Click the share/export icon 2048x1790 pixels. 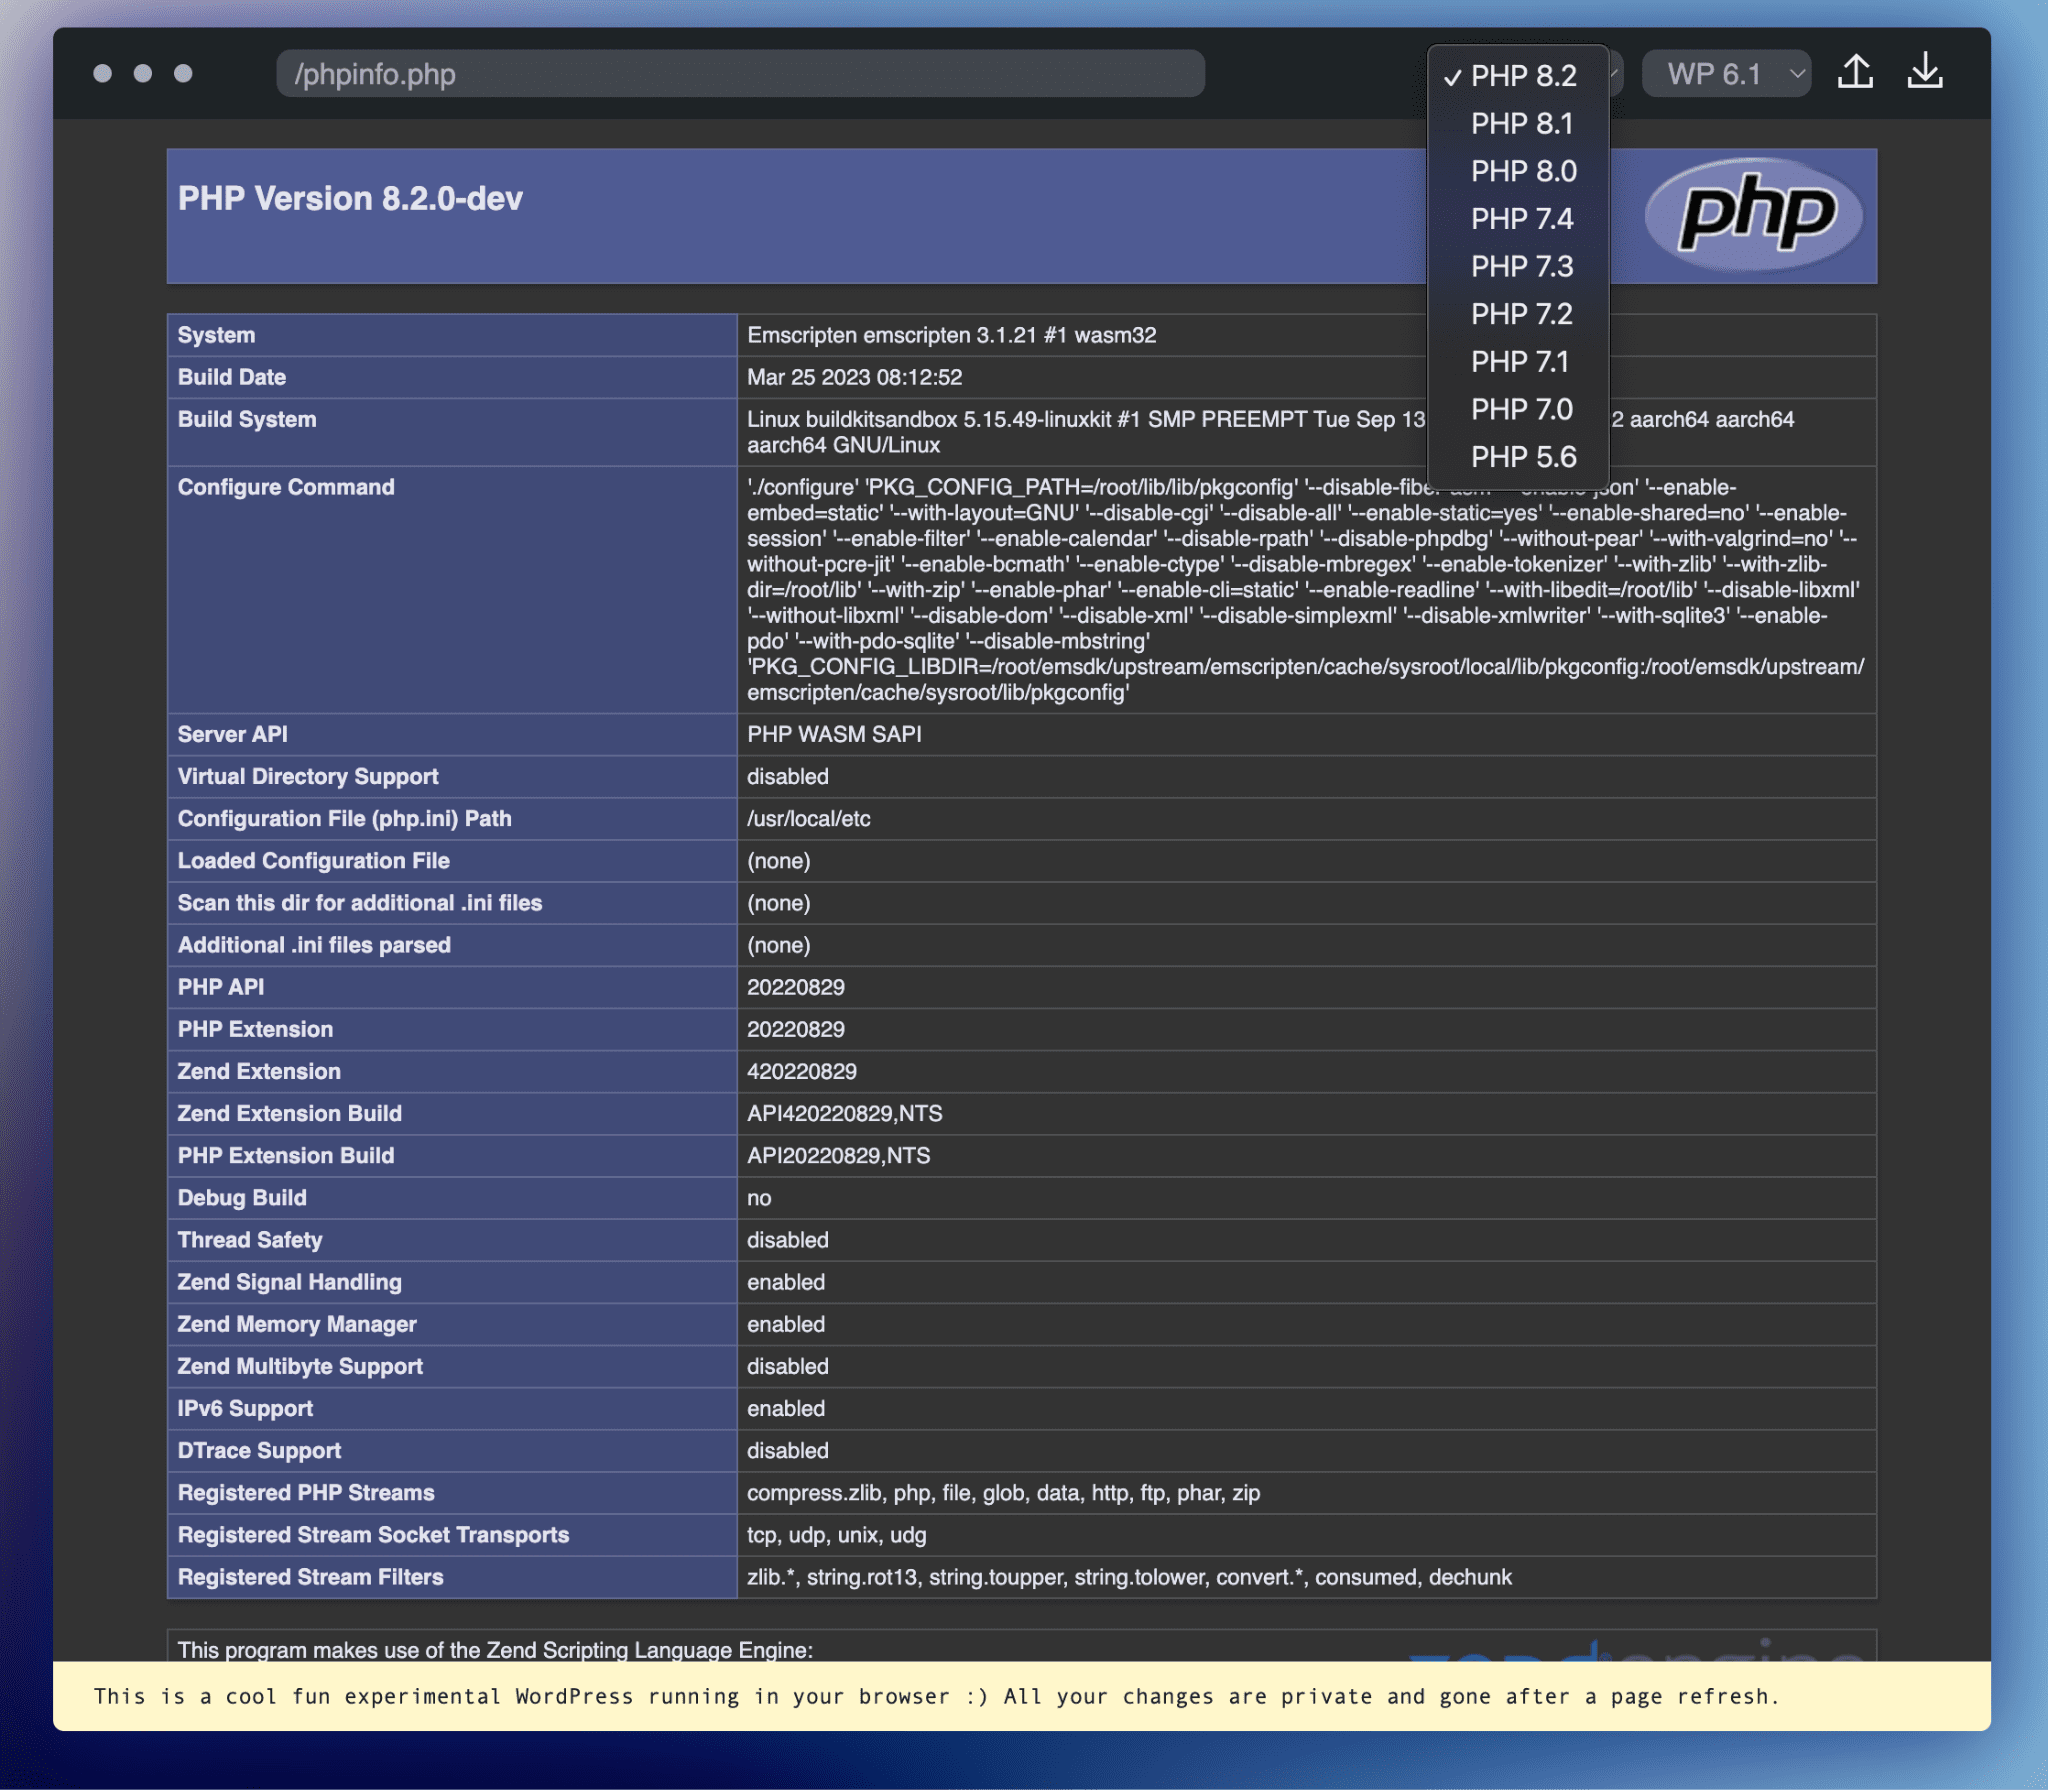click(1860, 73)
